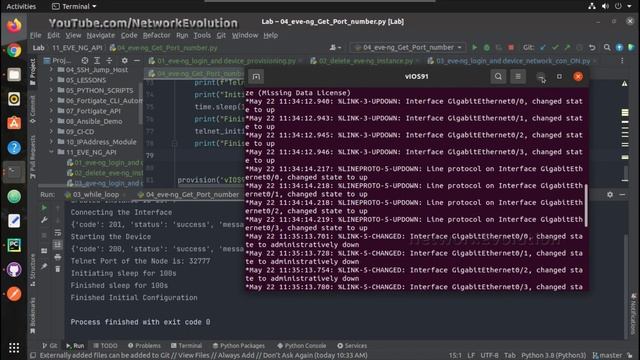640x360 pixels.
Task: Open the Refactor menu
Action: pyautogui.click(x=156, y=36)
